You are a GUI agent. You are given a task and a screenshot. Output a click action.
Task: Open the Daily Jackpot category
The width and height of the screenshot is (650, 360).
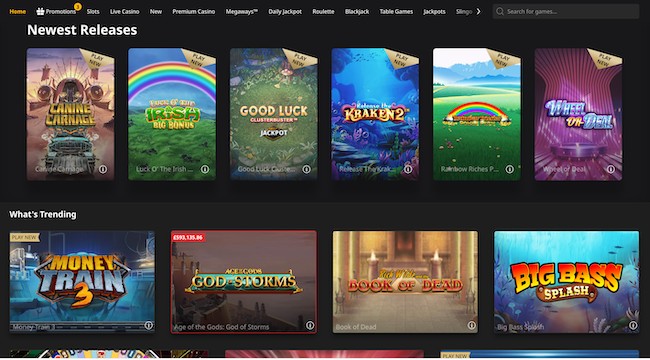tap(285, 12)
